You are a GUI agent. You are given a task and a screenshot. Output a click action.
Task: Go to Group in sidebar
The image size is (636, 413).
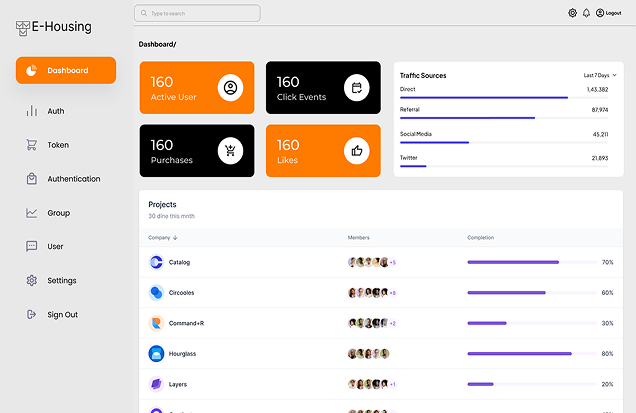point(58,213)
